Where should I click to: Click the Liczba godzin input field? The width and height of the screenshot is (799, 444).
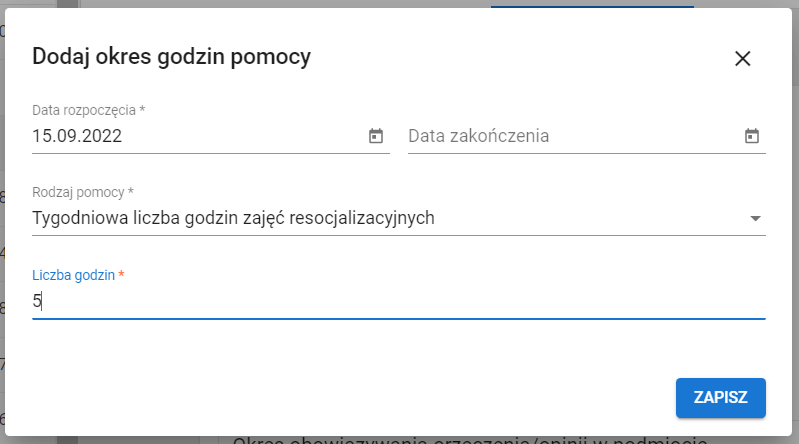(x=400, y=300)
